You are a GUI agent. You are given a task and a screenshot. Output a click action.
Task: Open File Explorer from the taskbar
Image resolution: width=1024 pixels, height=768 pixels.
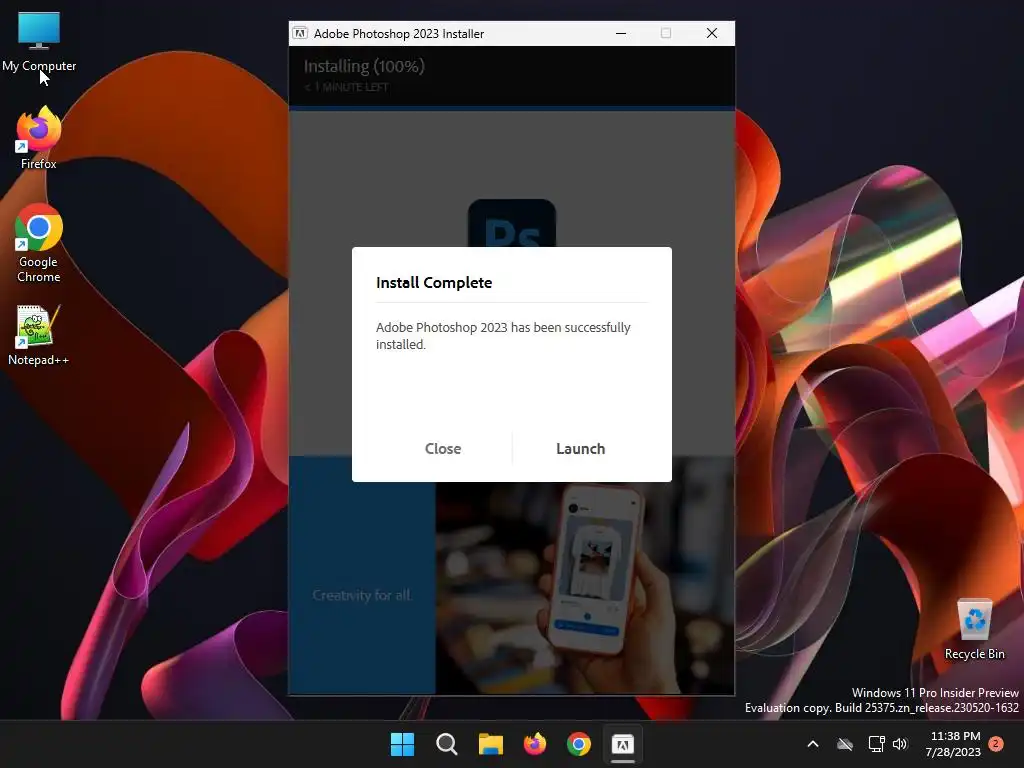tap(490, 744)
